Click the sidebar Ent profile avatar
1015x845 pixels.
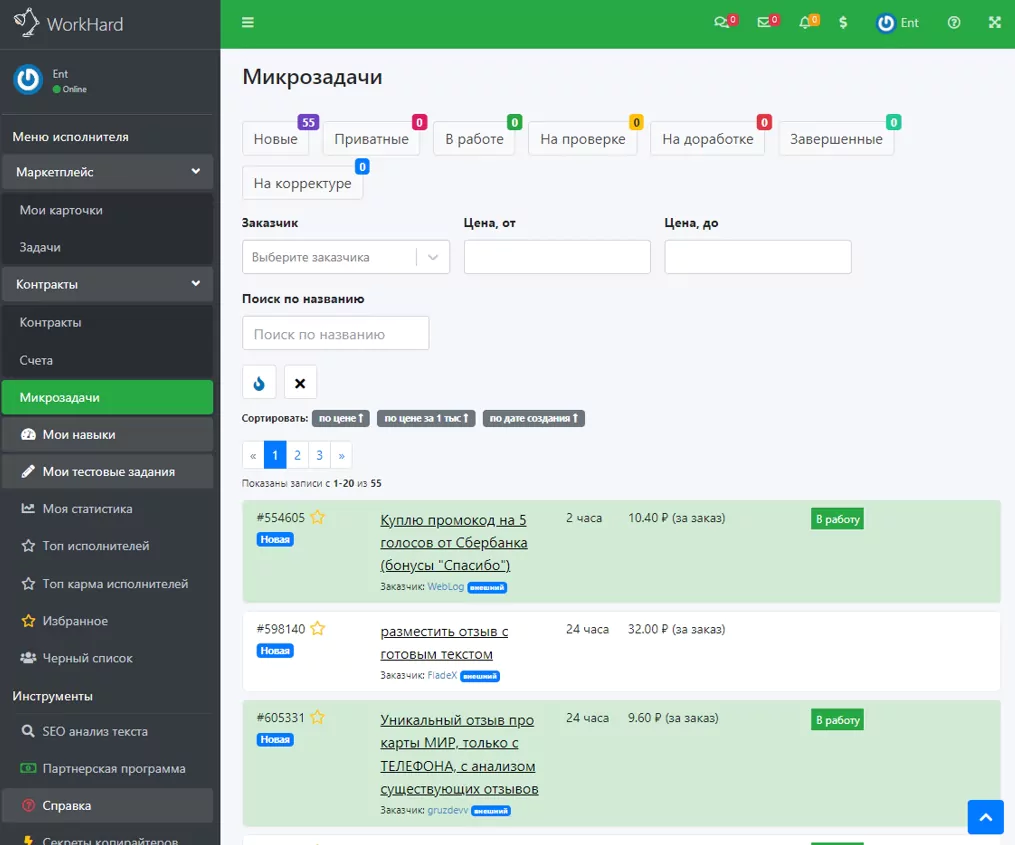click(x=28, y=80)
